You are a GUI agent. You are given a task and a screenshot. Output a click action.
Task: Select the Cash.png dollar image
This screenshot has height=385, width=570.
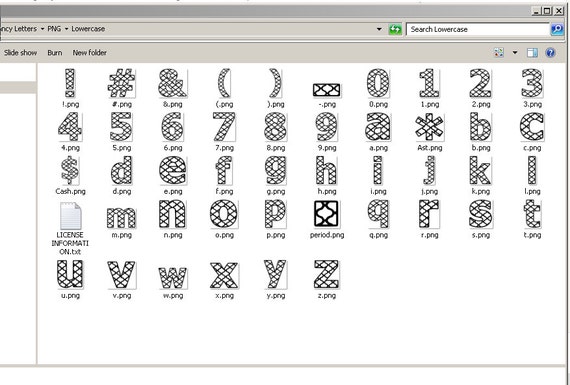[x=70, y=171]
